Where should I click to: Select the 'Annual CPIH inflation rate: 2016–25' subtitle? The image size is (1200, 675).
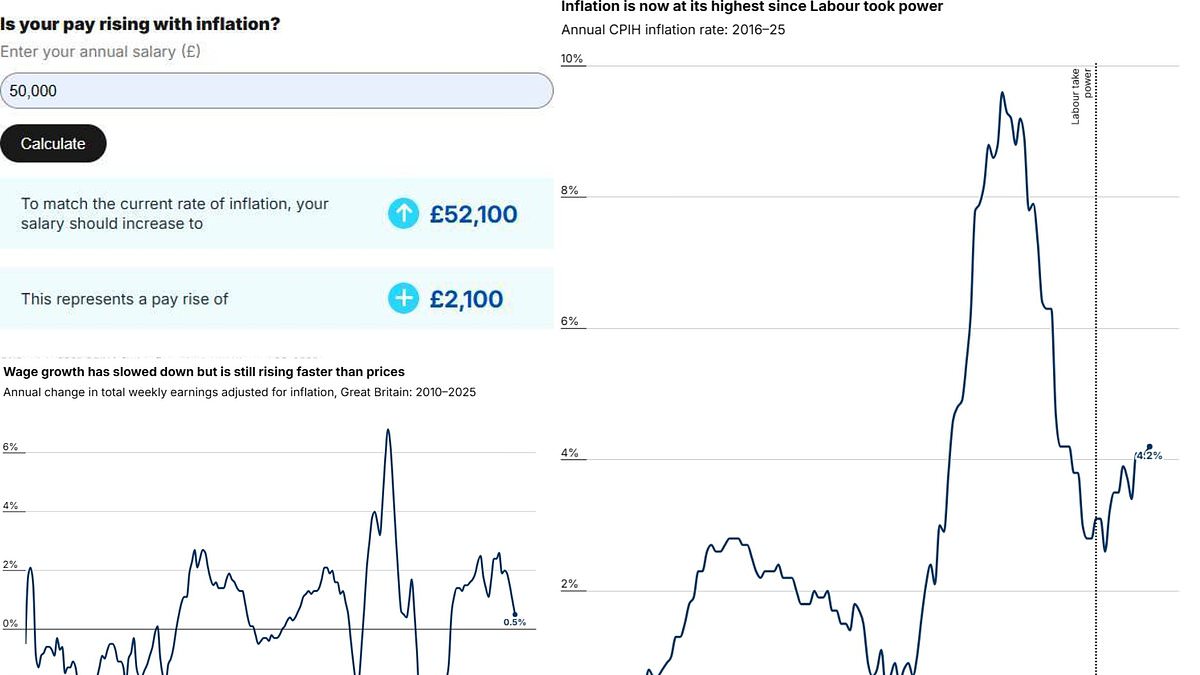(x=672, y=29)
